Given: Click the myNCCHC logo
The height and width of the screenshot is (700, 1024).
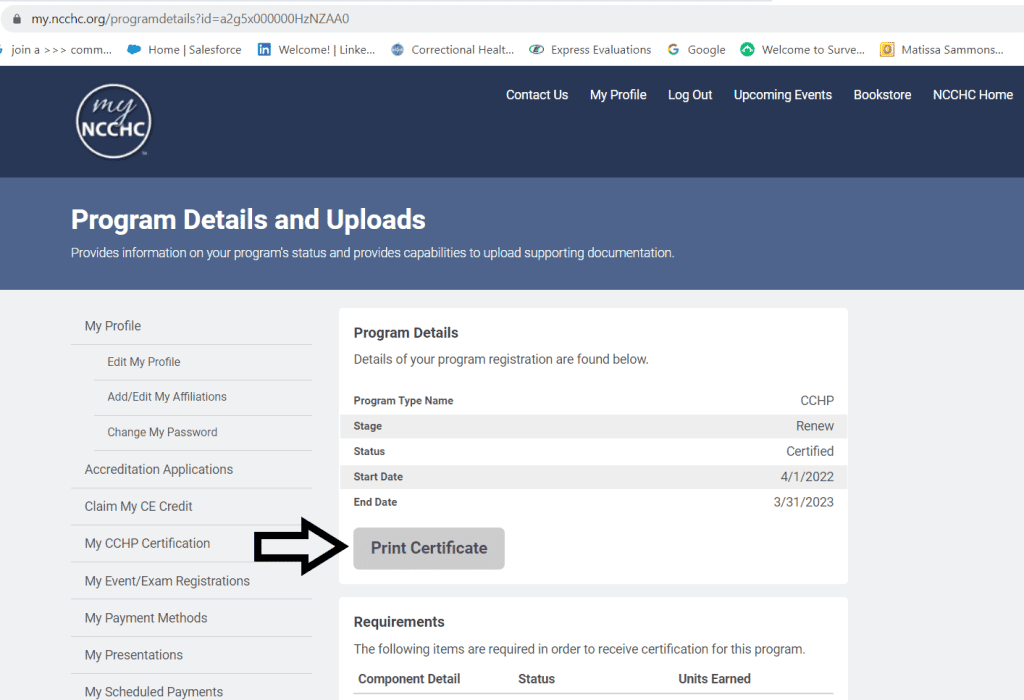Looking at the screenshot, I should [113, 121].
